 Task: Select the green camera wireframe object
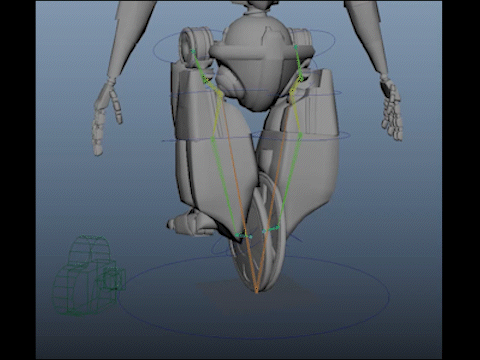pos(87,276)
